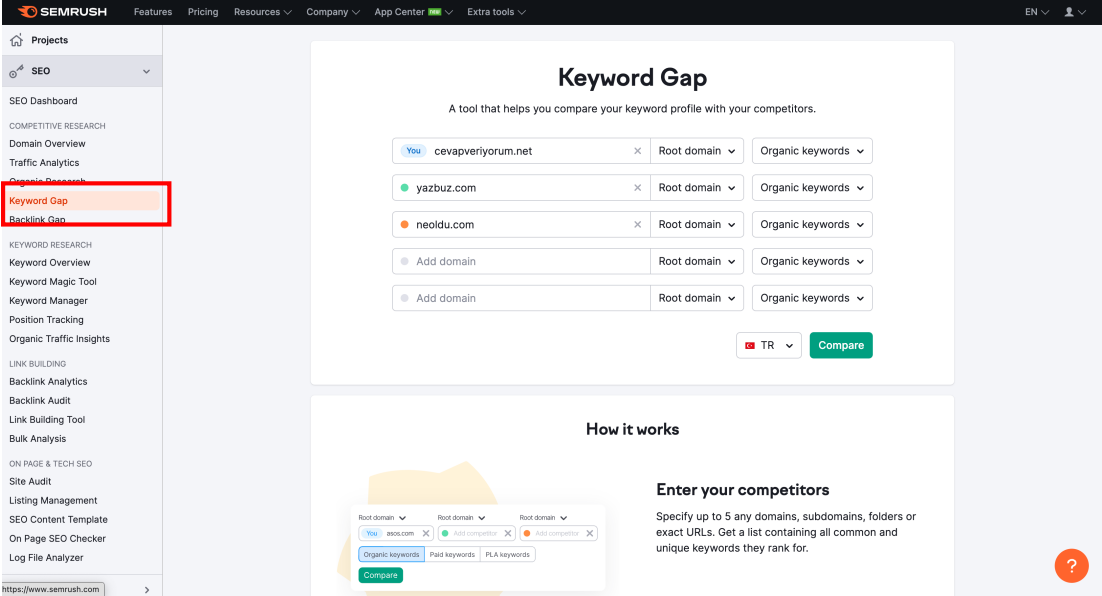The width and height of the screenshot is (1102, 596).
Task: Open Root domain dropdown for neoldu.com
Action: tap(696, 225)
